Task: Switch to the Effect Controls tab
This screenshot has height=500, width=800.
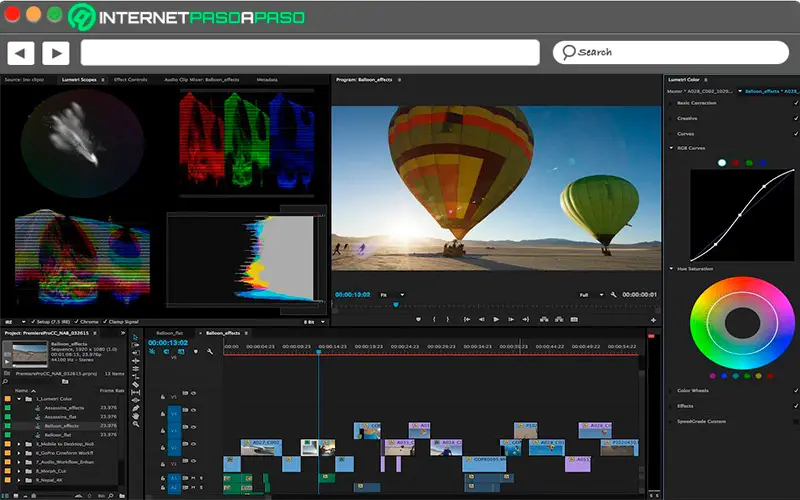Action: [x=130, y=79]
